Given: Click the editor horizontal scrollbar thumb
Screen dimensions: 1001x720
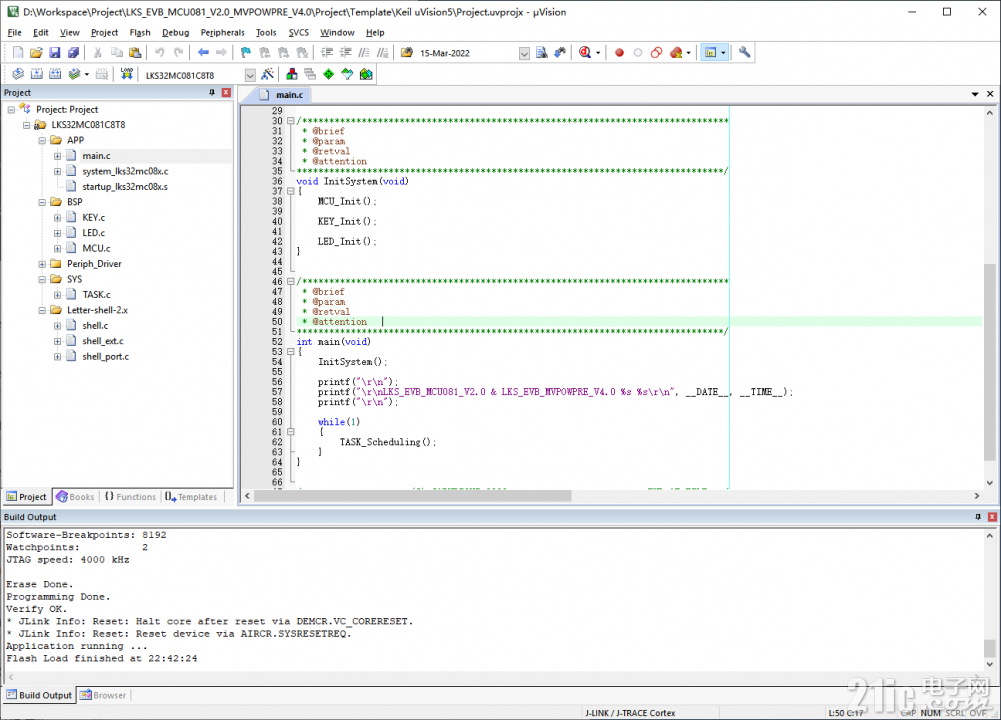Looking at the screenshot, I should pyautogui.click(x=412, y=496).
